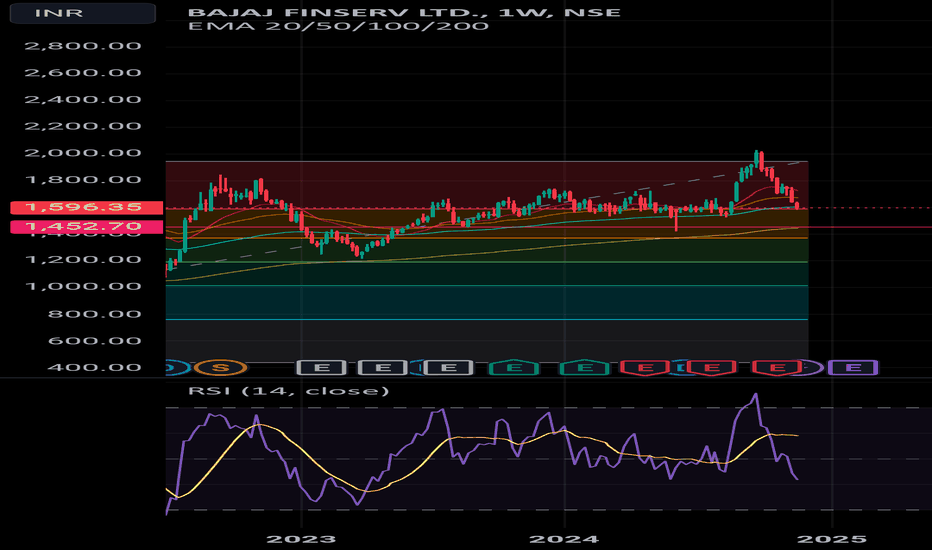The image size is (932, 550).
Task: Click the purple E upcoming earnings marker
Action: 853,368
